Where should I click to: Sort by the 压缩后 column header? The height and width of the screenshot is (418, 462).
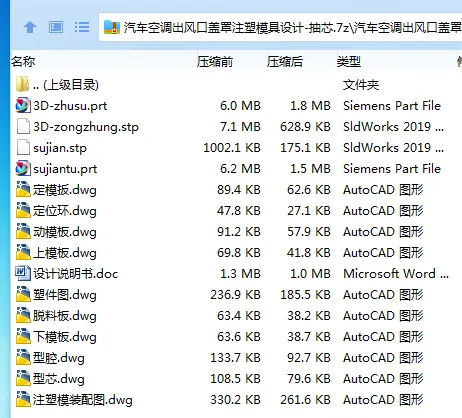click(285, 61)
